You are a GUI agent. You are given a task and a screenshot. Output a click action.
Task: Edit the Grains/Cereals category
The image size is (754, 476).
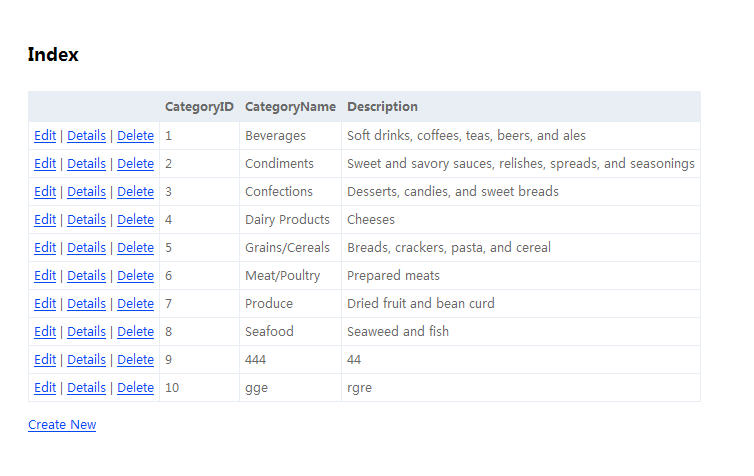point(45,248)
